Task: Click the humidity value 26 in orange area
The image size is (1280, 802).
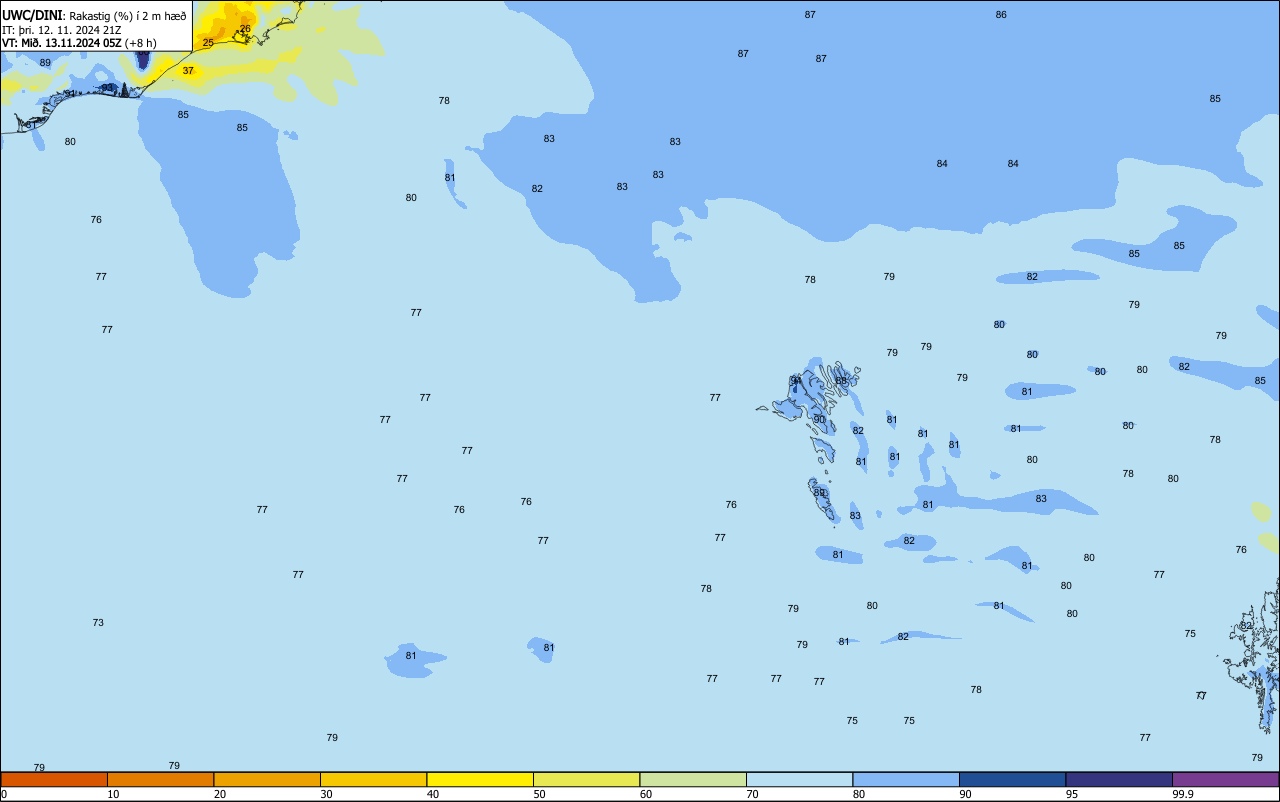Action: point(245,28)
